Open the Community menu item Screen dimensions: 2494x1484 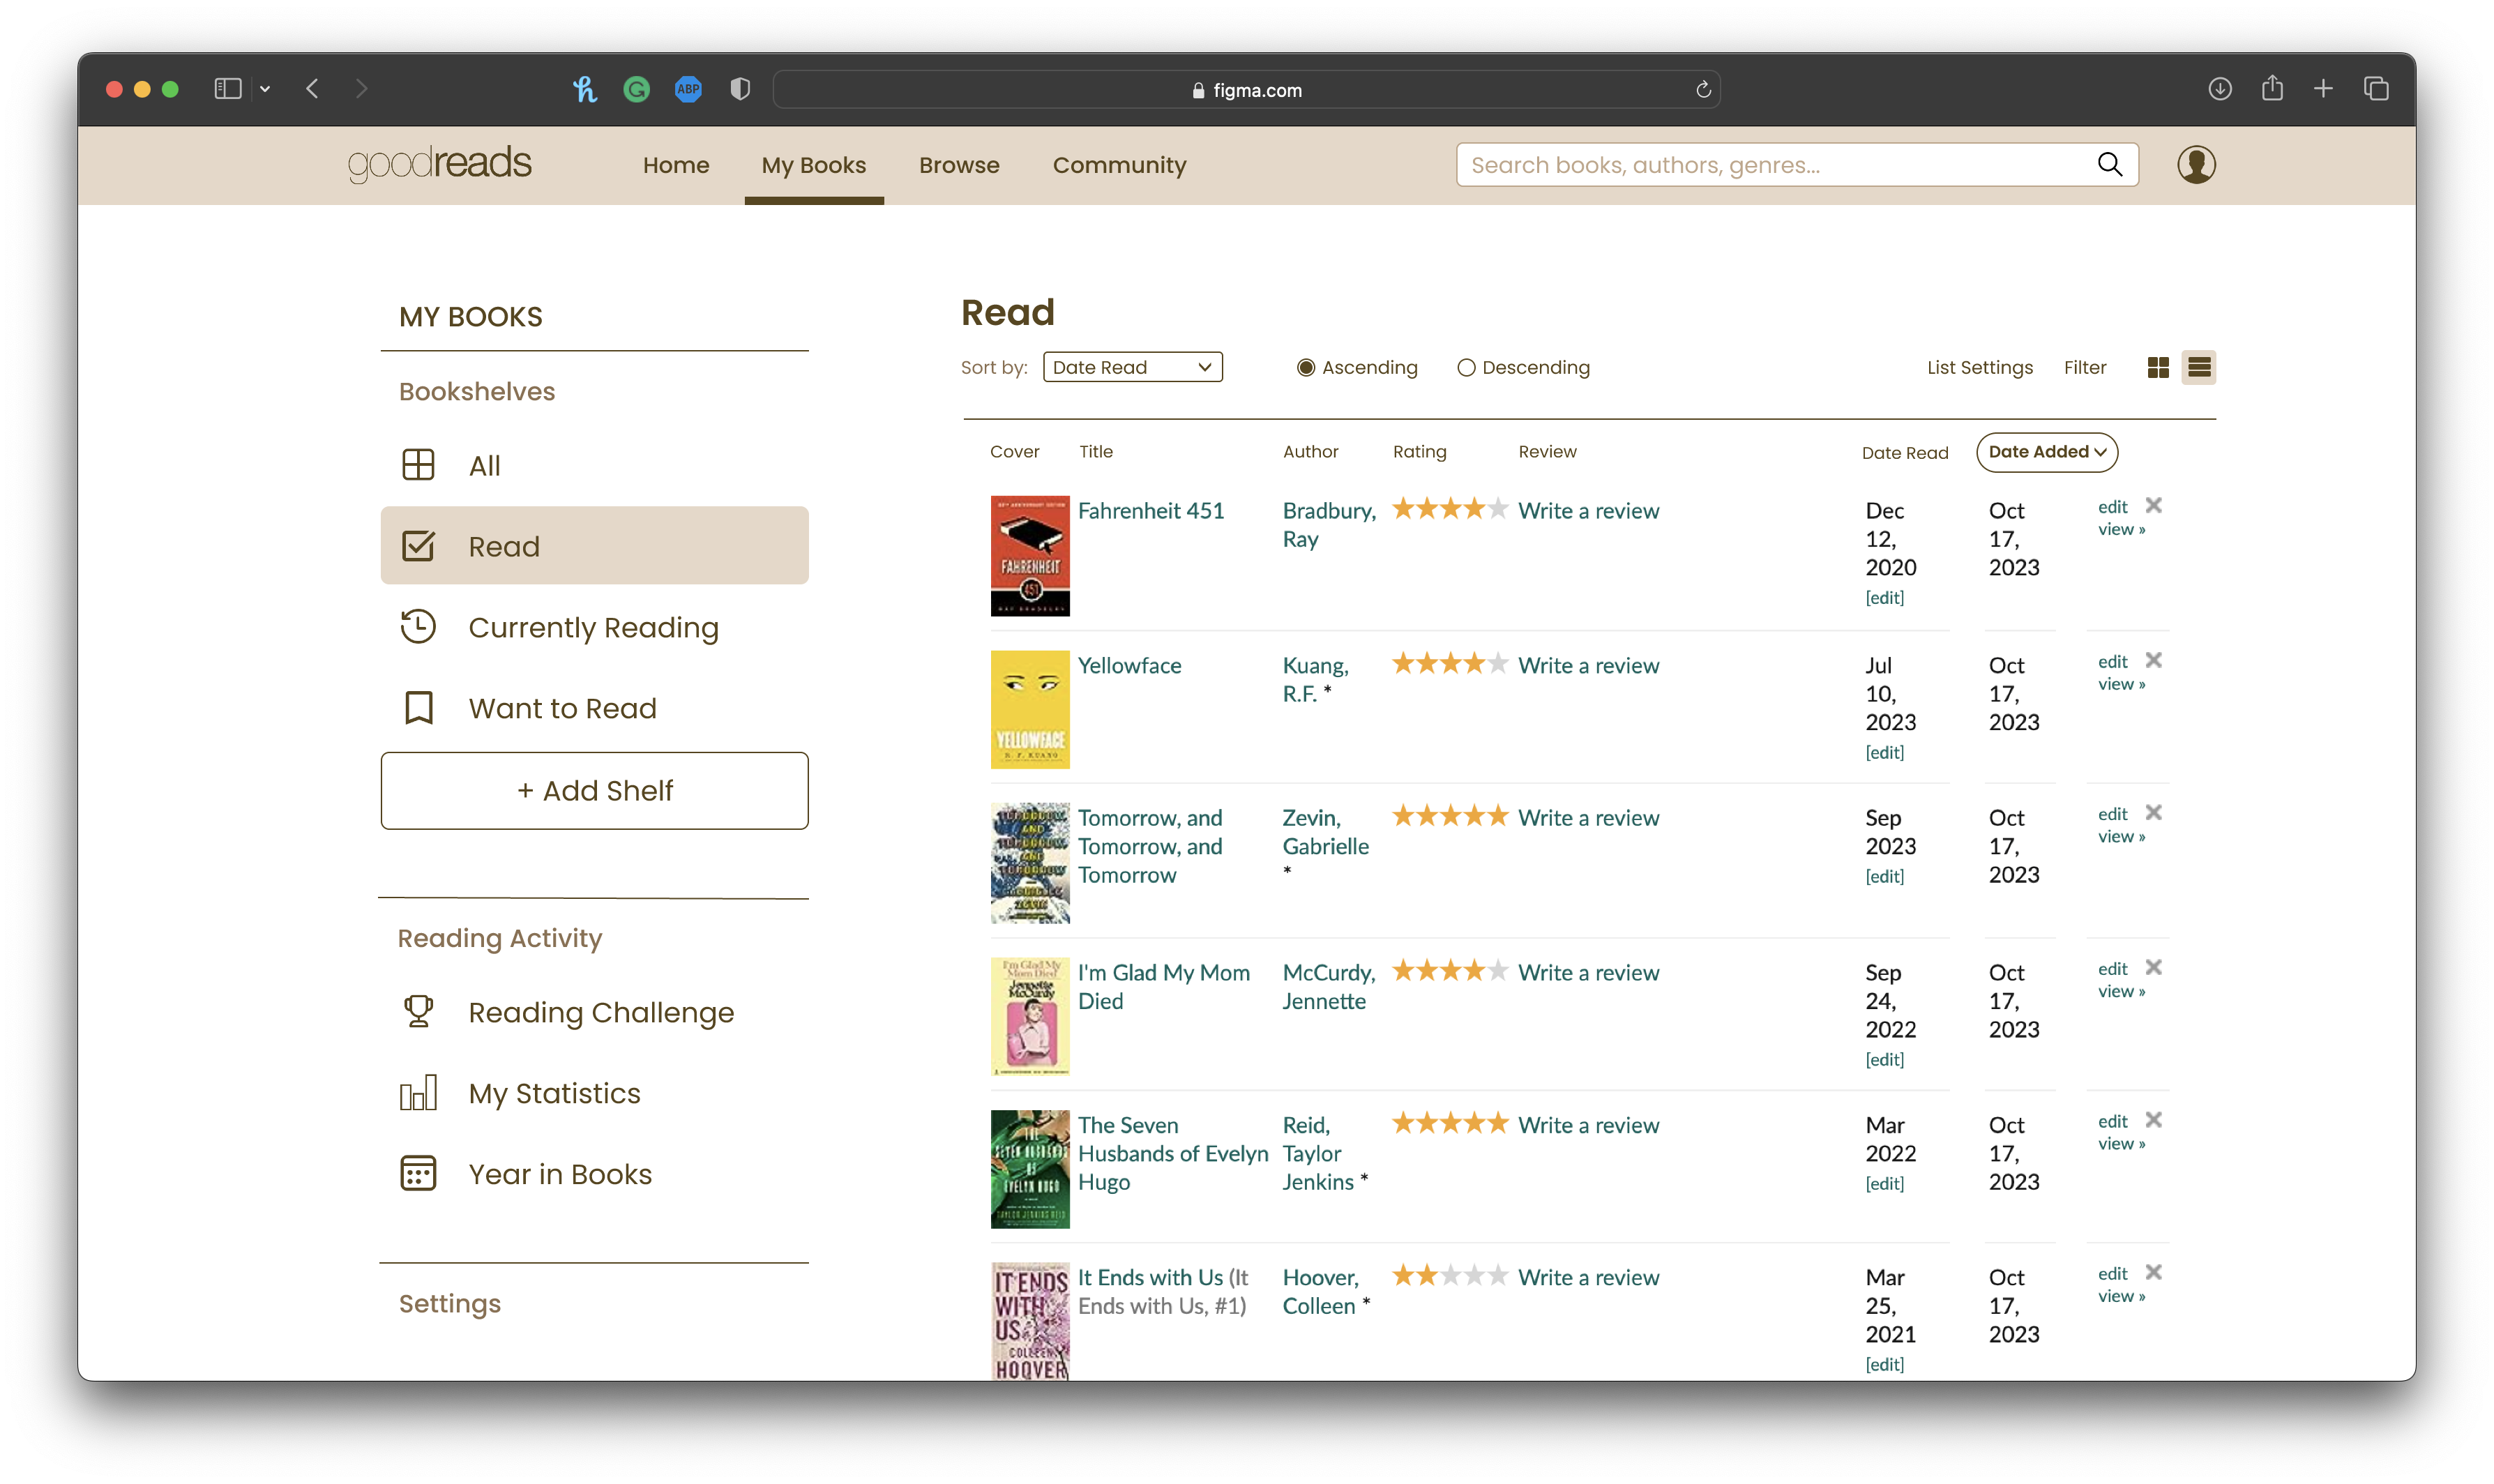[1118, 166]
